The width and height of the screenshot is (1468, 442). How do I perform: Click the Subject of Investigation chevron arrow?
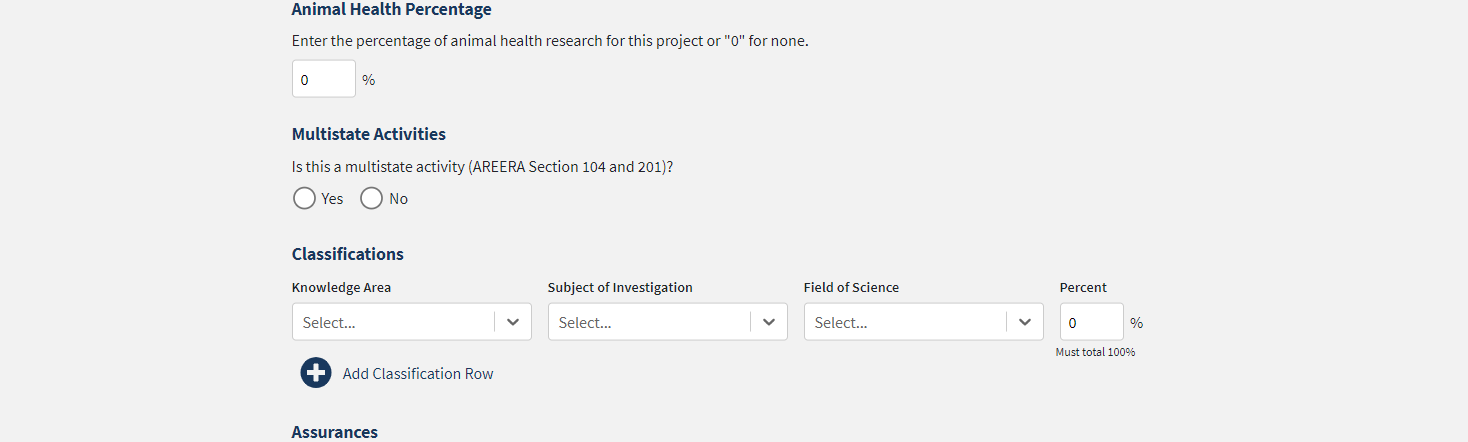(769, 322)
